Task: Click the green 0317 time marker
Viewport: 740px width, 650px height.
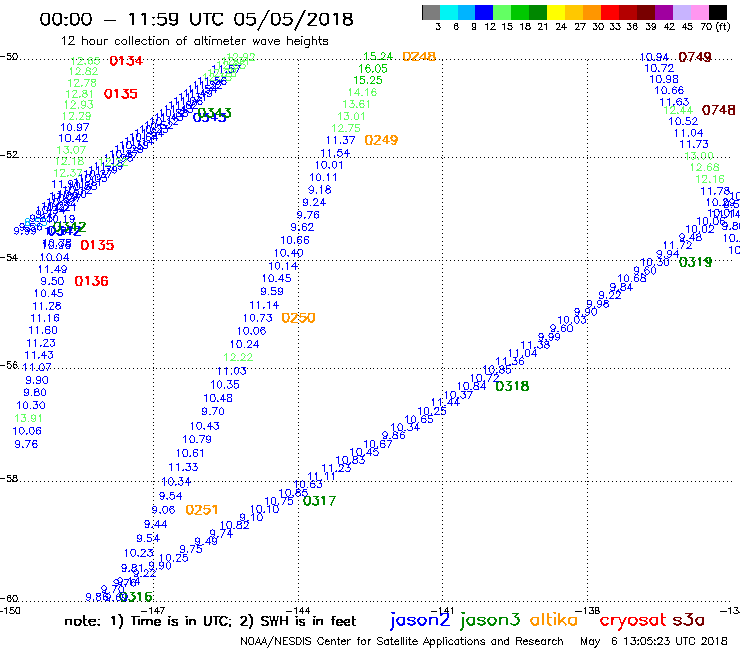Action: pos(320,501)
